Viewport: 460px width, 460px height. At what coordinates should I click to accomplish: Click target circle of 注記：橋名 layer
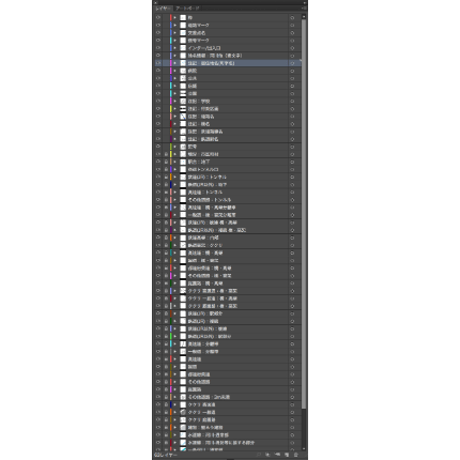292,124
